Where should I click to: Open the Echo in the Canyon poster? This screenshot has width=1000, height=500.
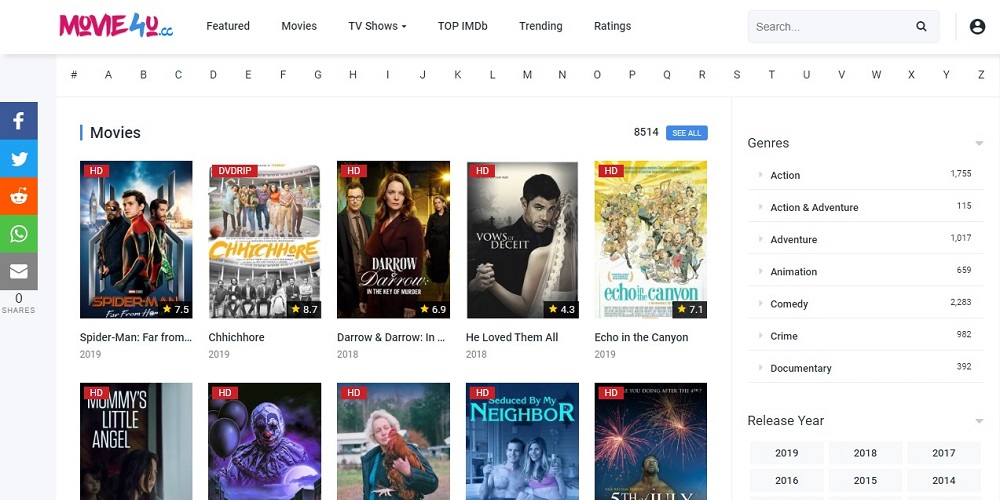click(651, 239)
